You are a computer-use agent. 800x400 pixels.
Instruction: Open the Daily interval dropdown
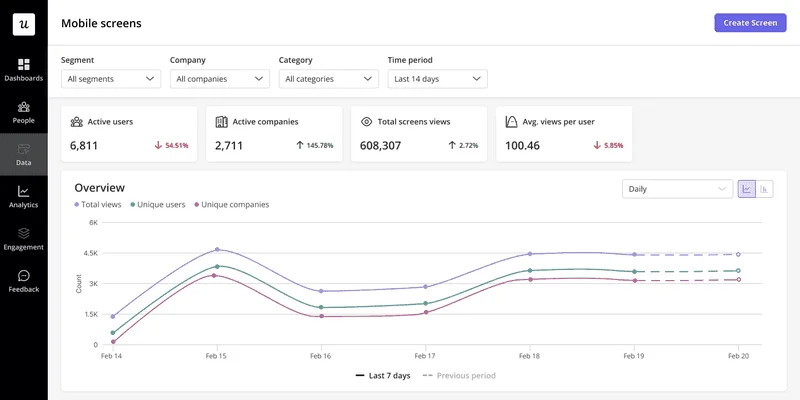point(678,189)
